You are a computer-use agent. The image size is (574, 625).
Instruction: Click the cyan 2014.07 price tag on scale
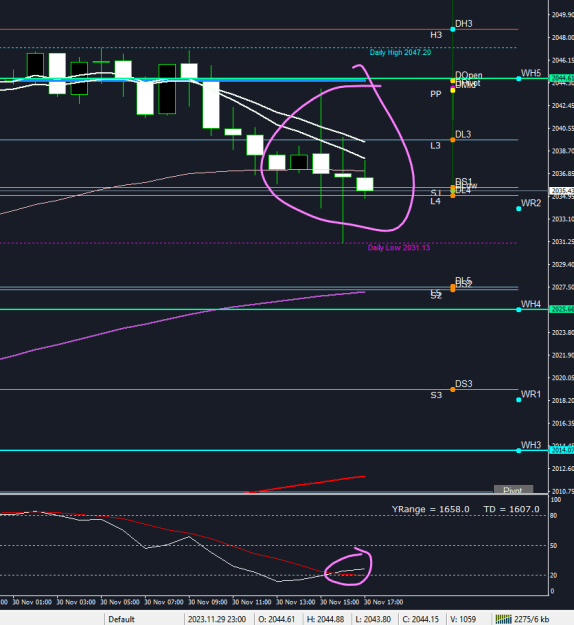tap(562, 450)
